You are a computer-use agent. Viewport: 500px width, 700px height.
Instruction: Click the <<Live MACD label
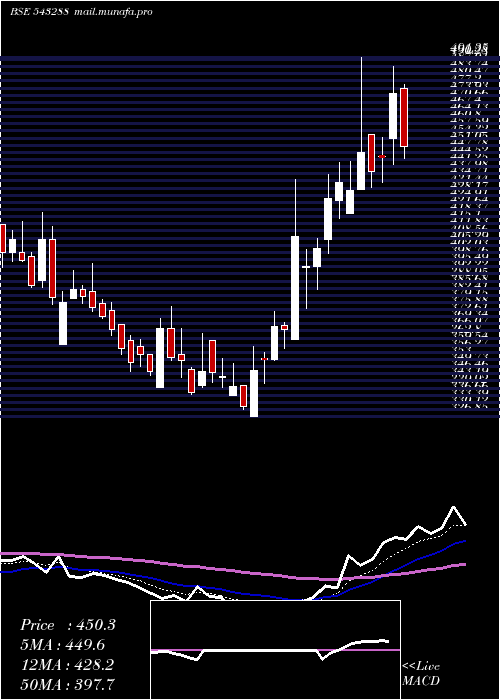pyautogui.click(x=421, y=673)
